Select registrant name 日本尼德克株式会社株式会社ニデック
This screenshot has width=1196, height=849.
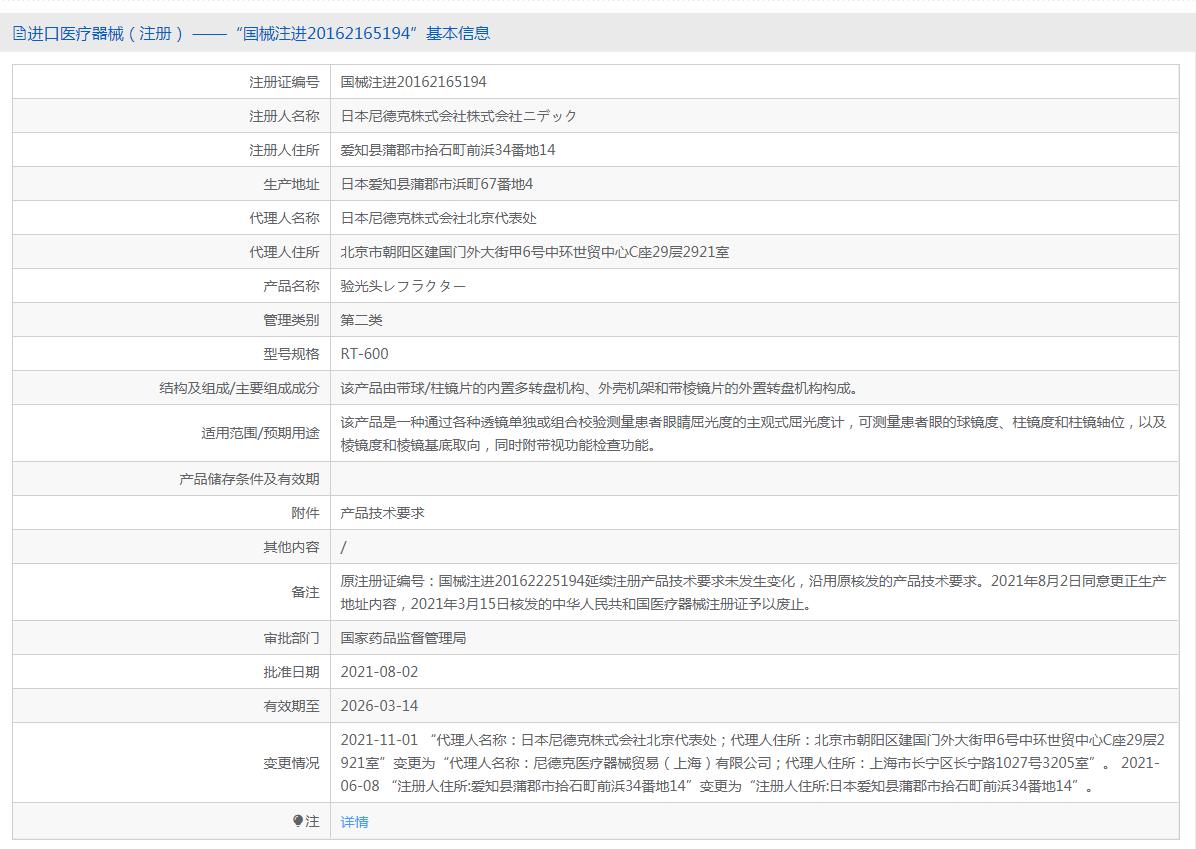click(458, 116)
